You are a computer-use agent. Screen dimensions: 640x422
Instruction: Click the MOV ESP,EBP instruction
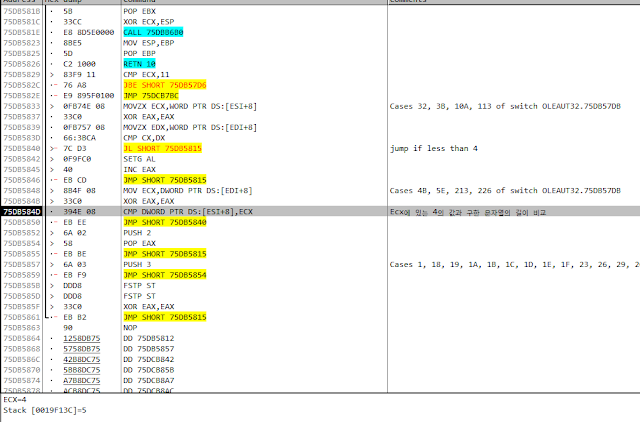click(149, 43)
